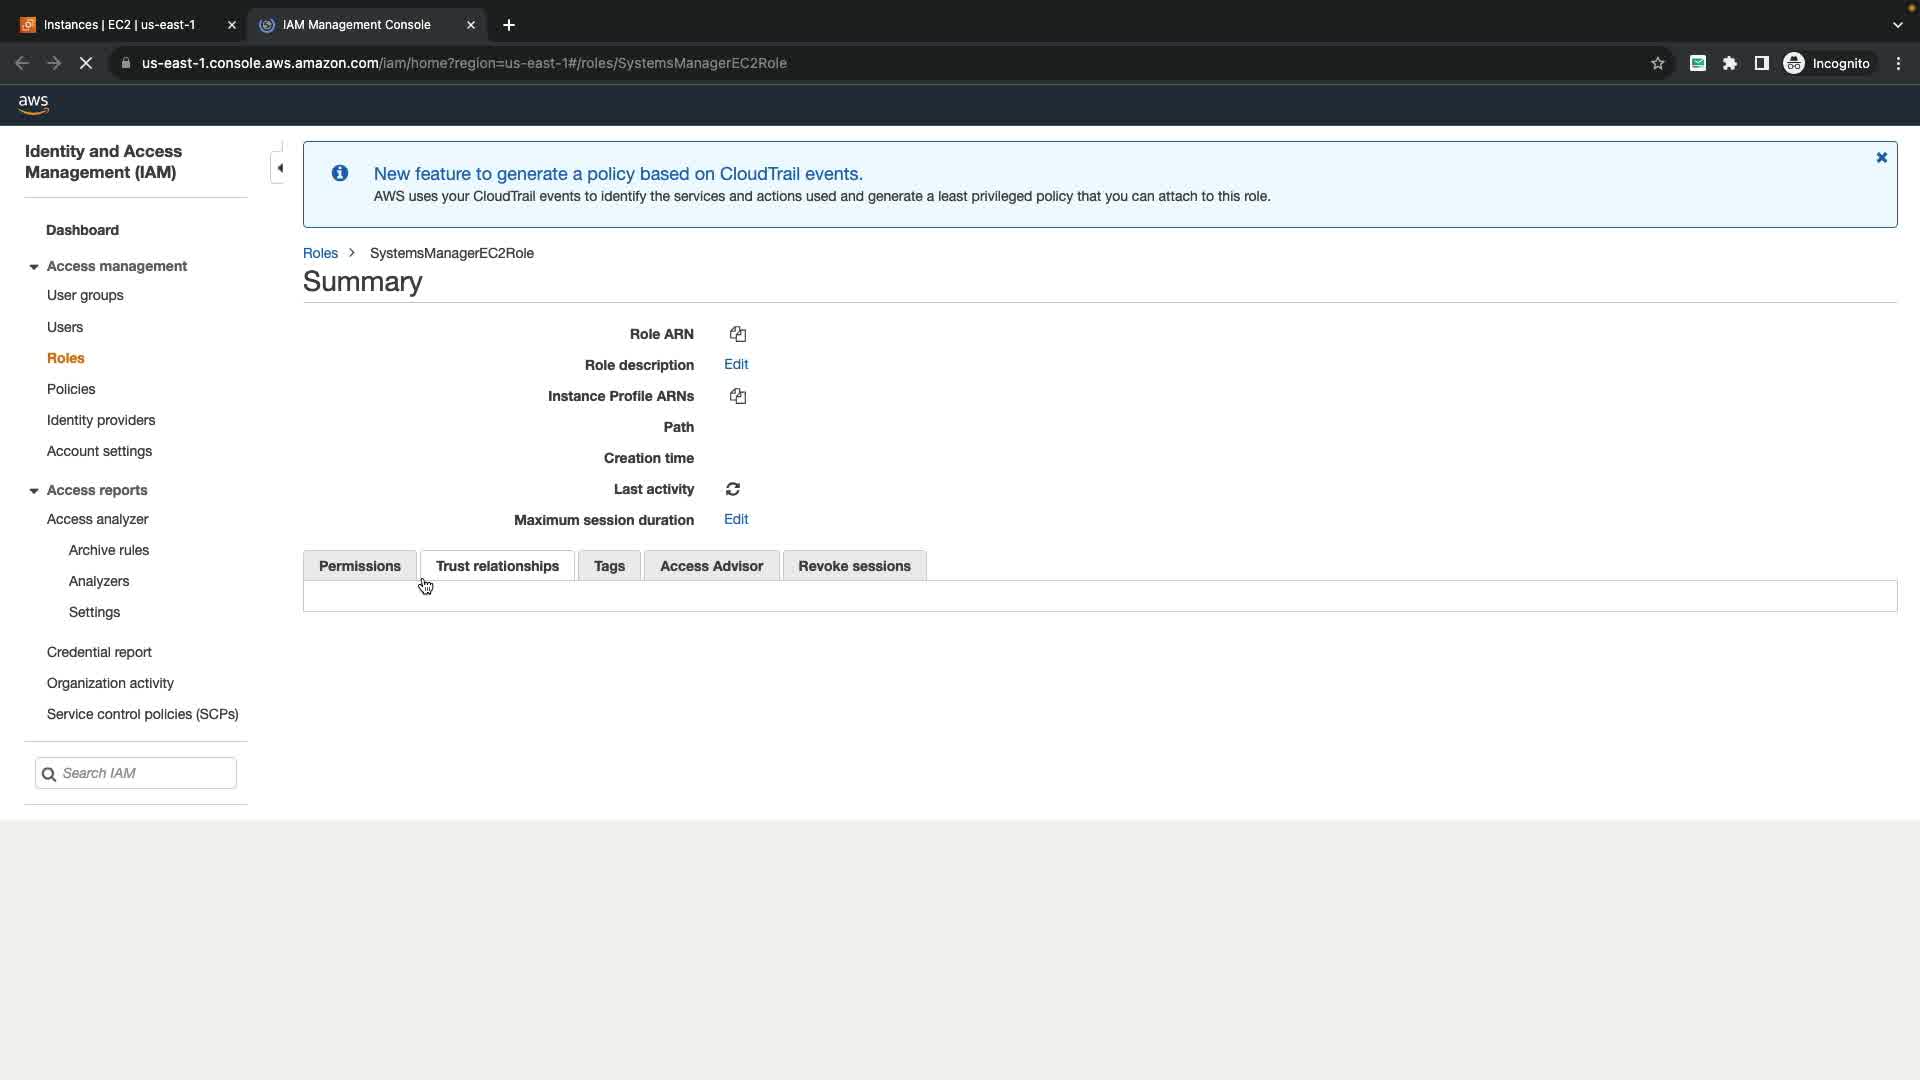Switch to the Permissions tab
This screenshot has height=1080, width=1920.
click(x=359, y=566)
